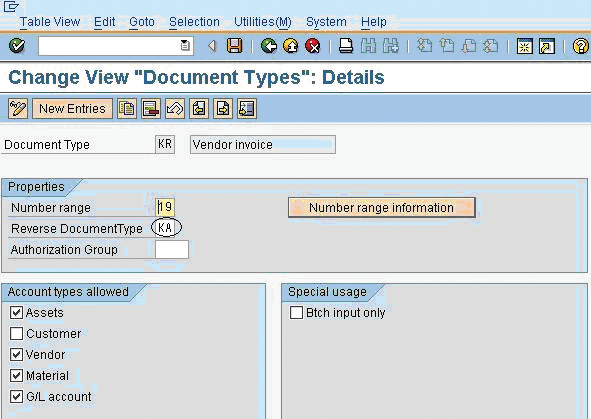Image resolution: width=591 pixels, height=419 pixels.
Task: Toggle the Material checkbox
Action: [16, 376]
